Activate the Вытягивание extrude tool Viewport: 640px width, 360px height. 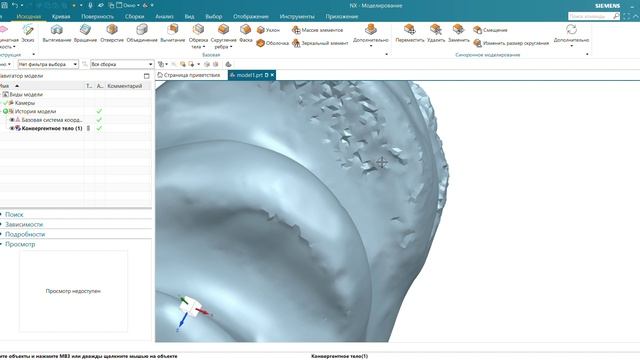click(57, 33)
